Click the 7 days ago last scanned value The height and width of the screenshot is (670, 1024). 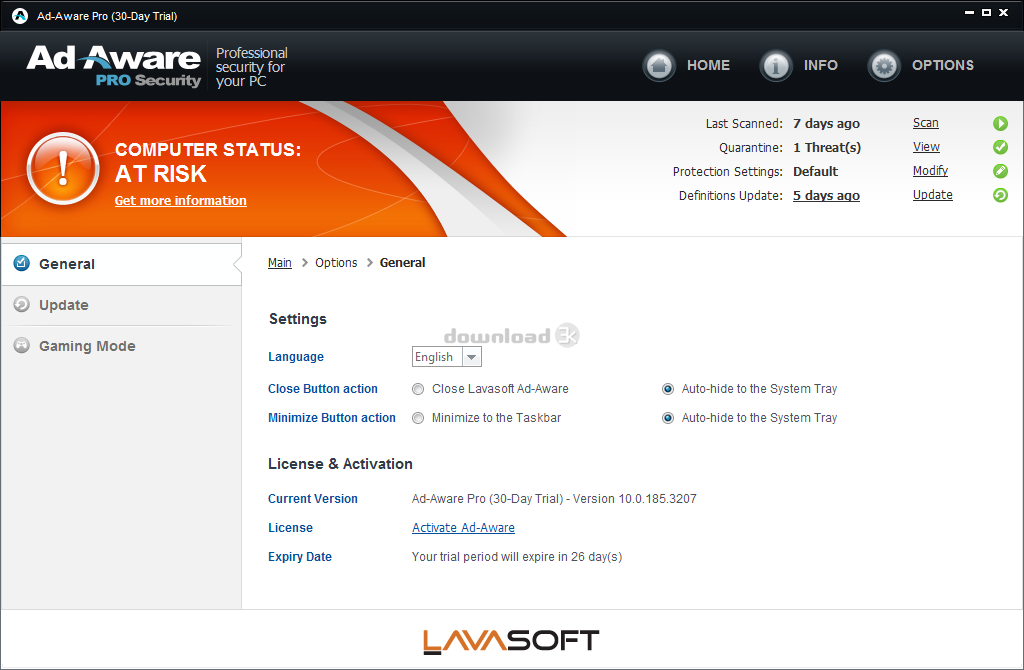(x=826, y=123)
